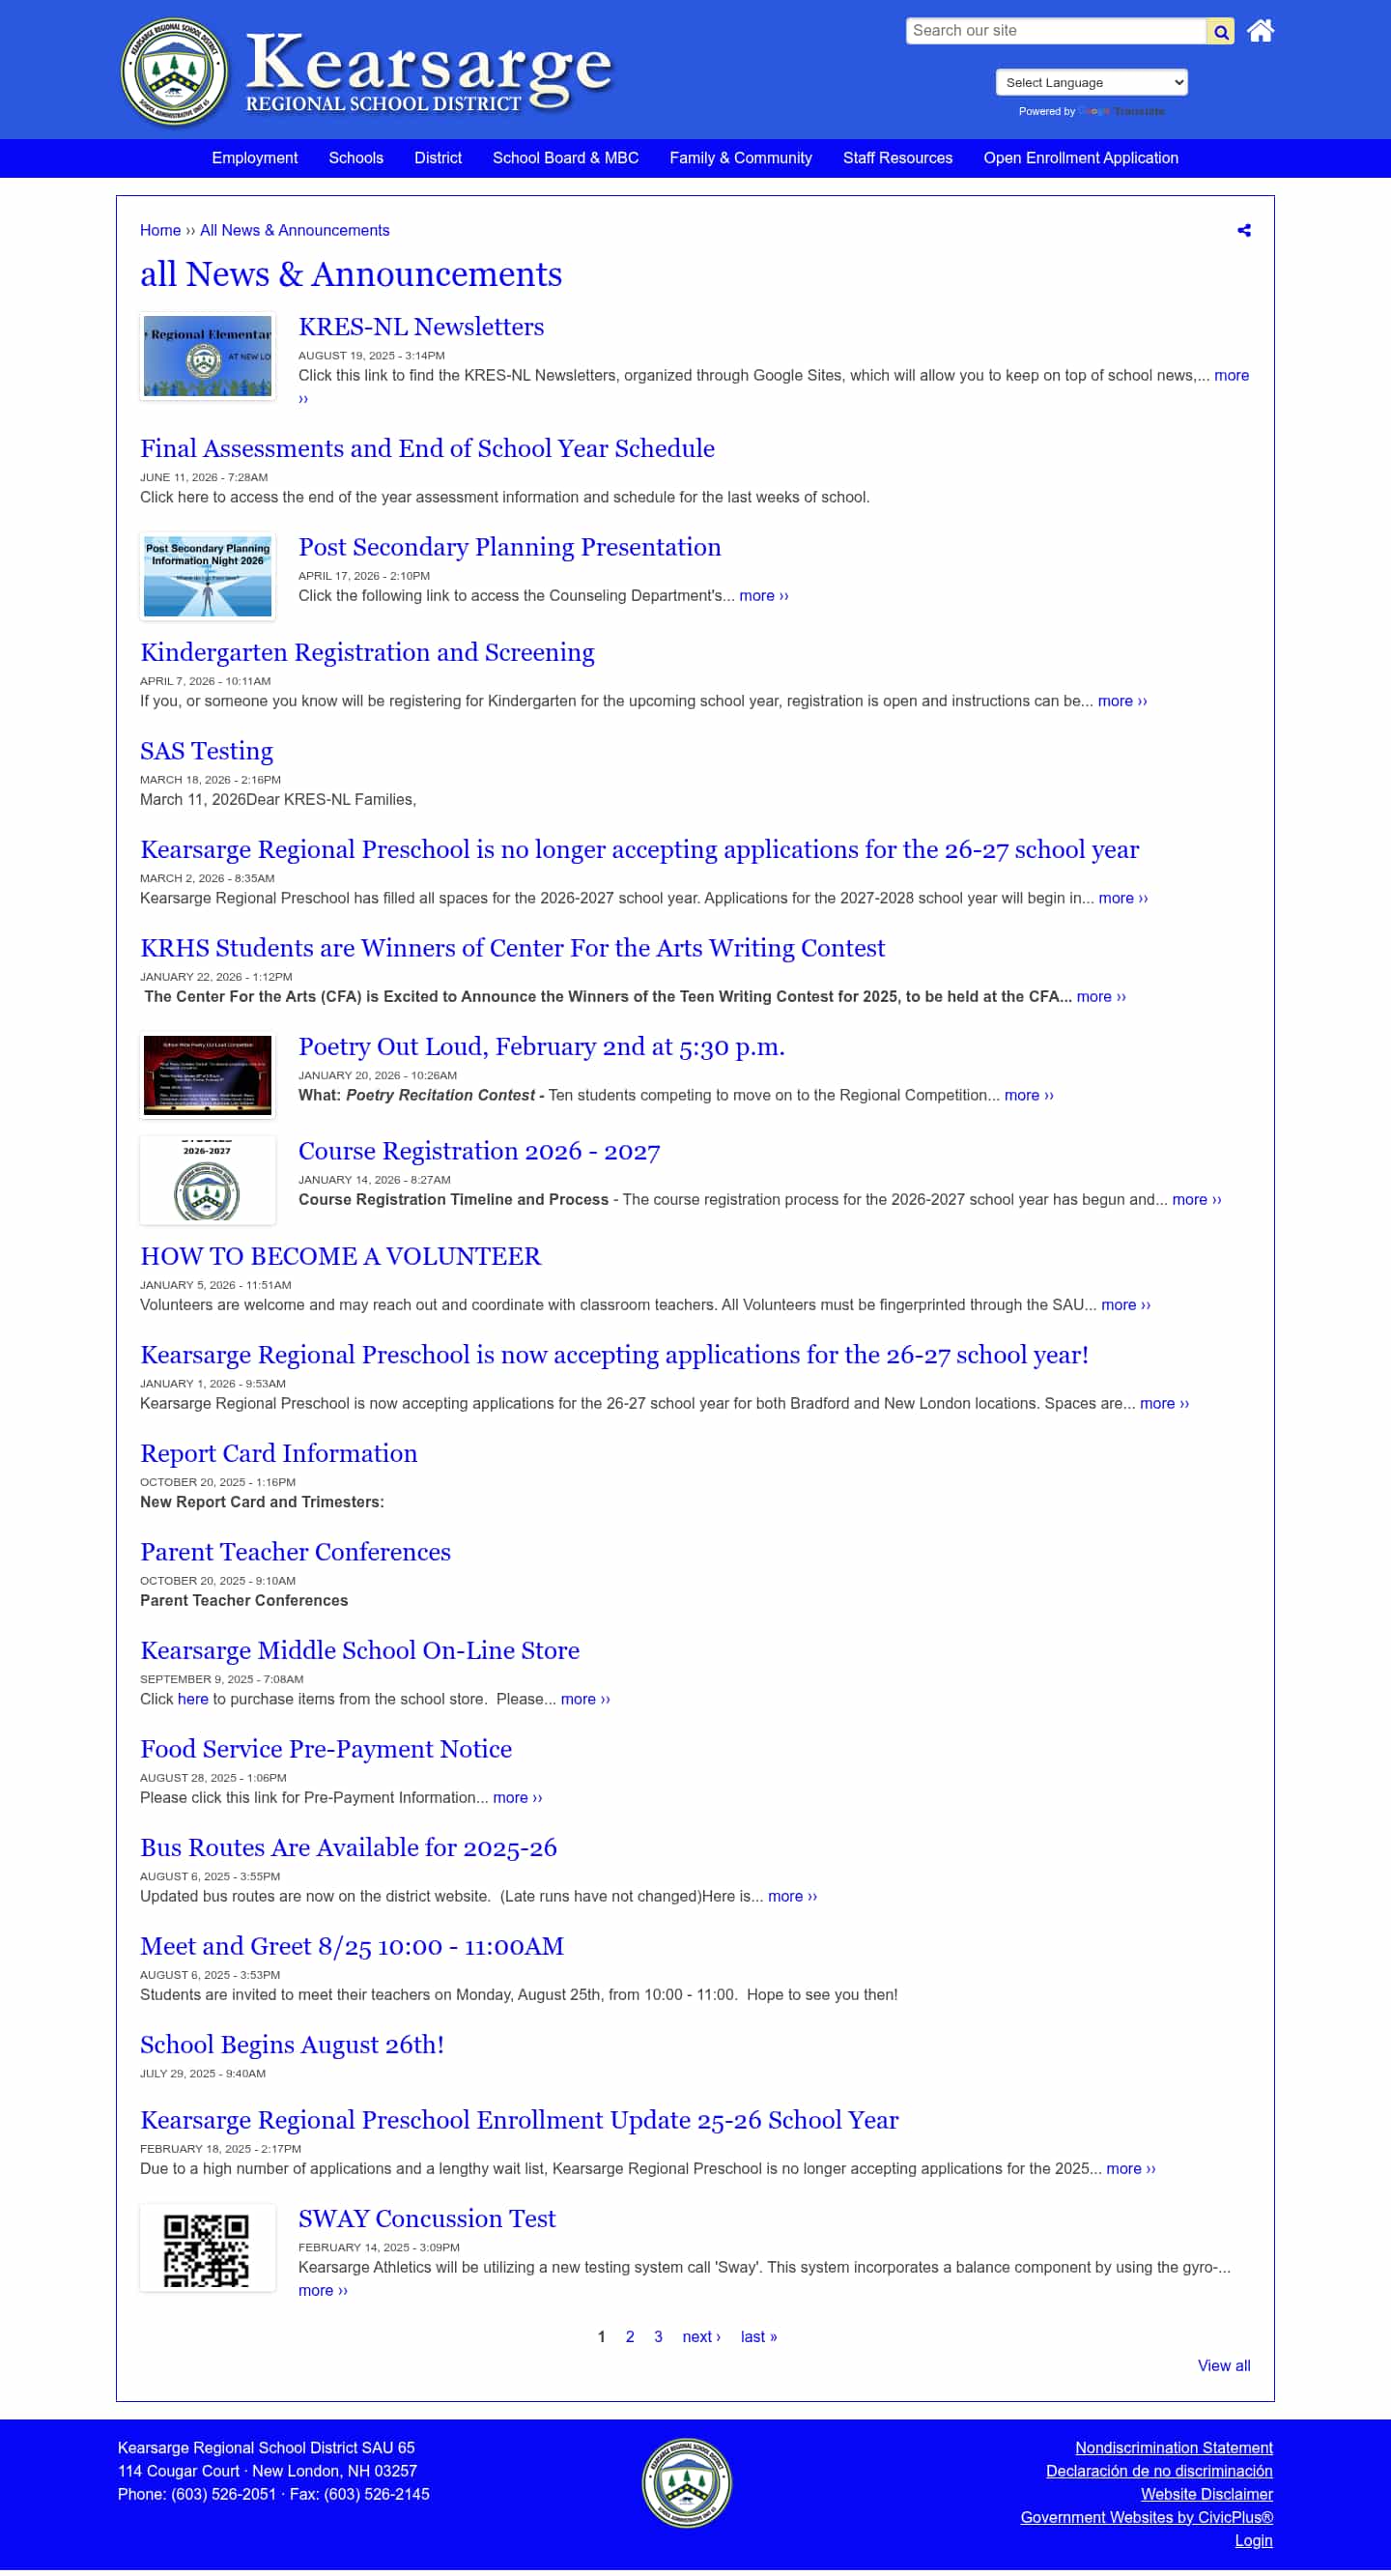Click 'more' for Kindergarten Registration
The image size is (1391, 2576).
click(x=1123, y=701)
